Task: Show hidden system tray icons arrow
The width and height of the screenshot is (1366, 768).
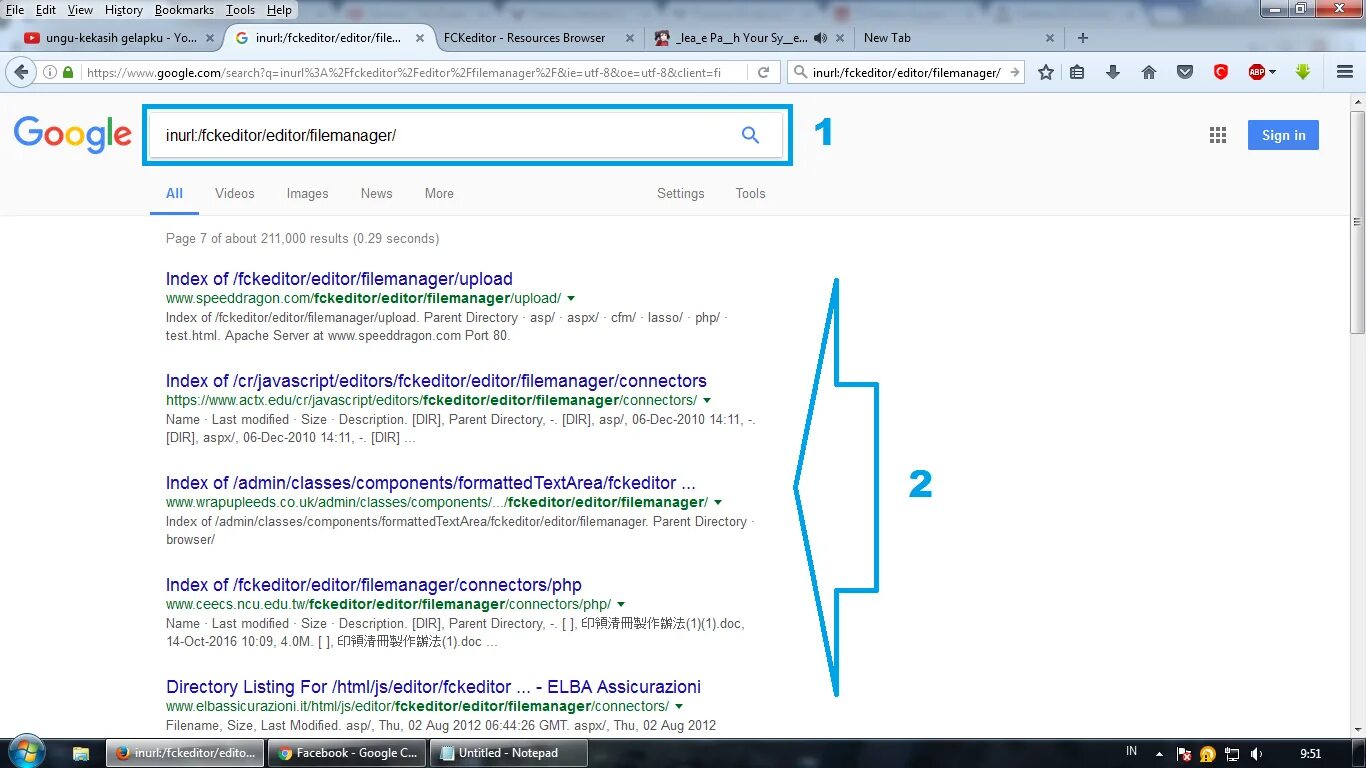Action: [x=1159, y=753]
